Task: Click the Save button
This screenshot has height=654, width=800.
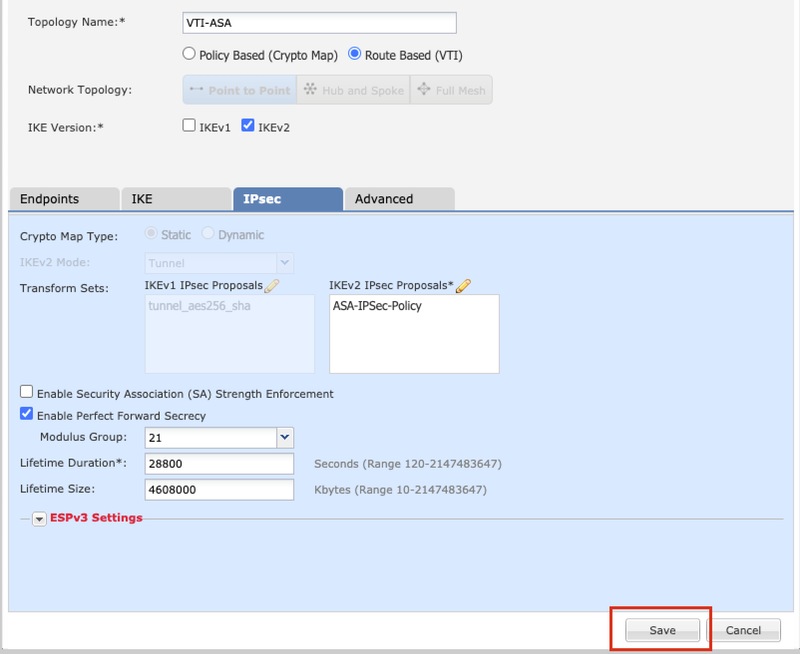Action: pyautogui.click(x=662, y=630)
